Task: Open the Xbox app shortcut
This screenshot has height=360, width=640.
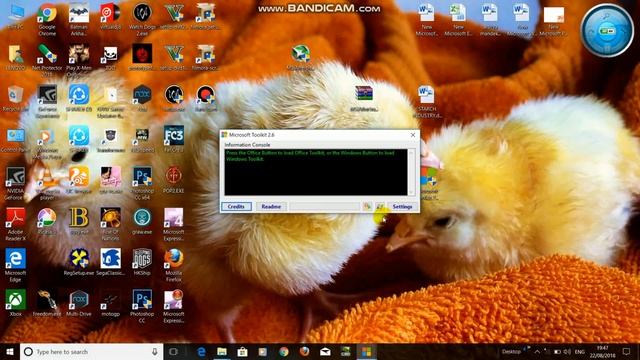Action: (16, 302)
